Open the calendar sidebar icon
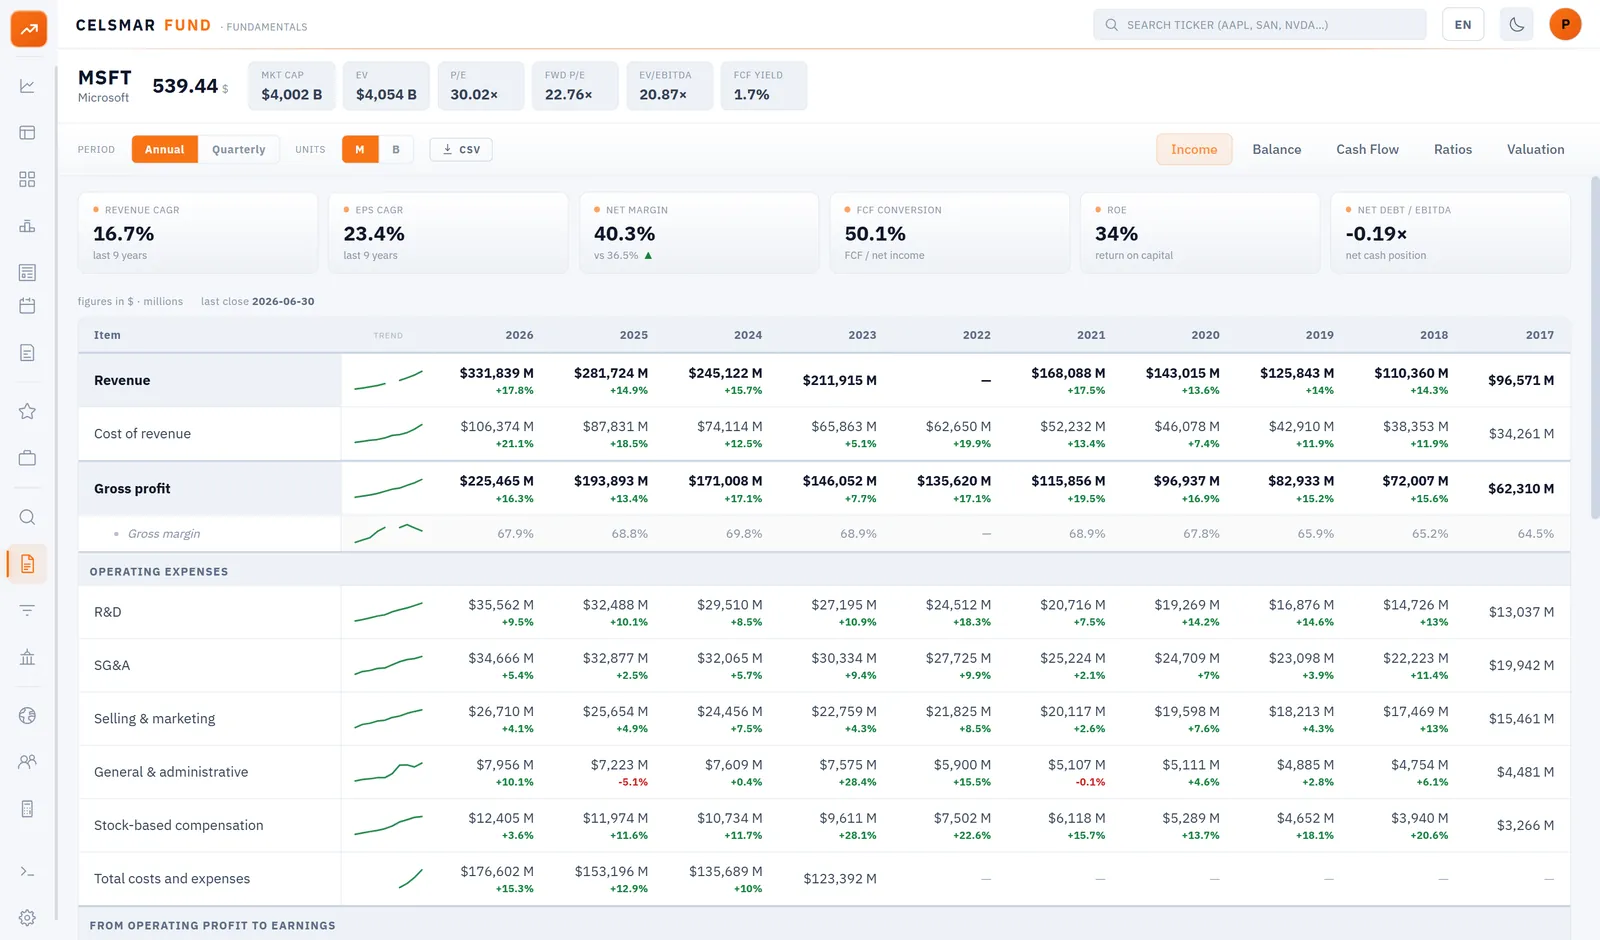 27,306
